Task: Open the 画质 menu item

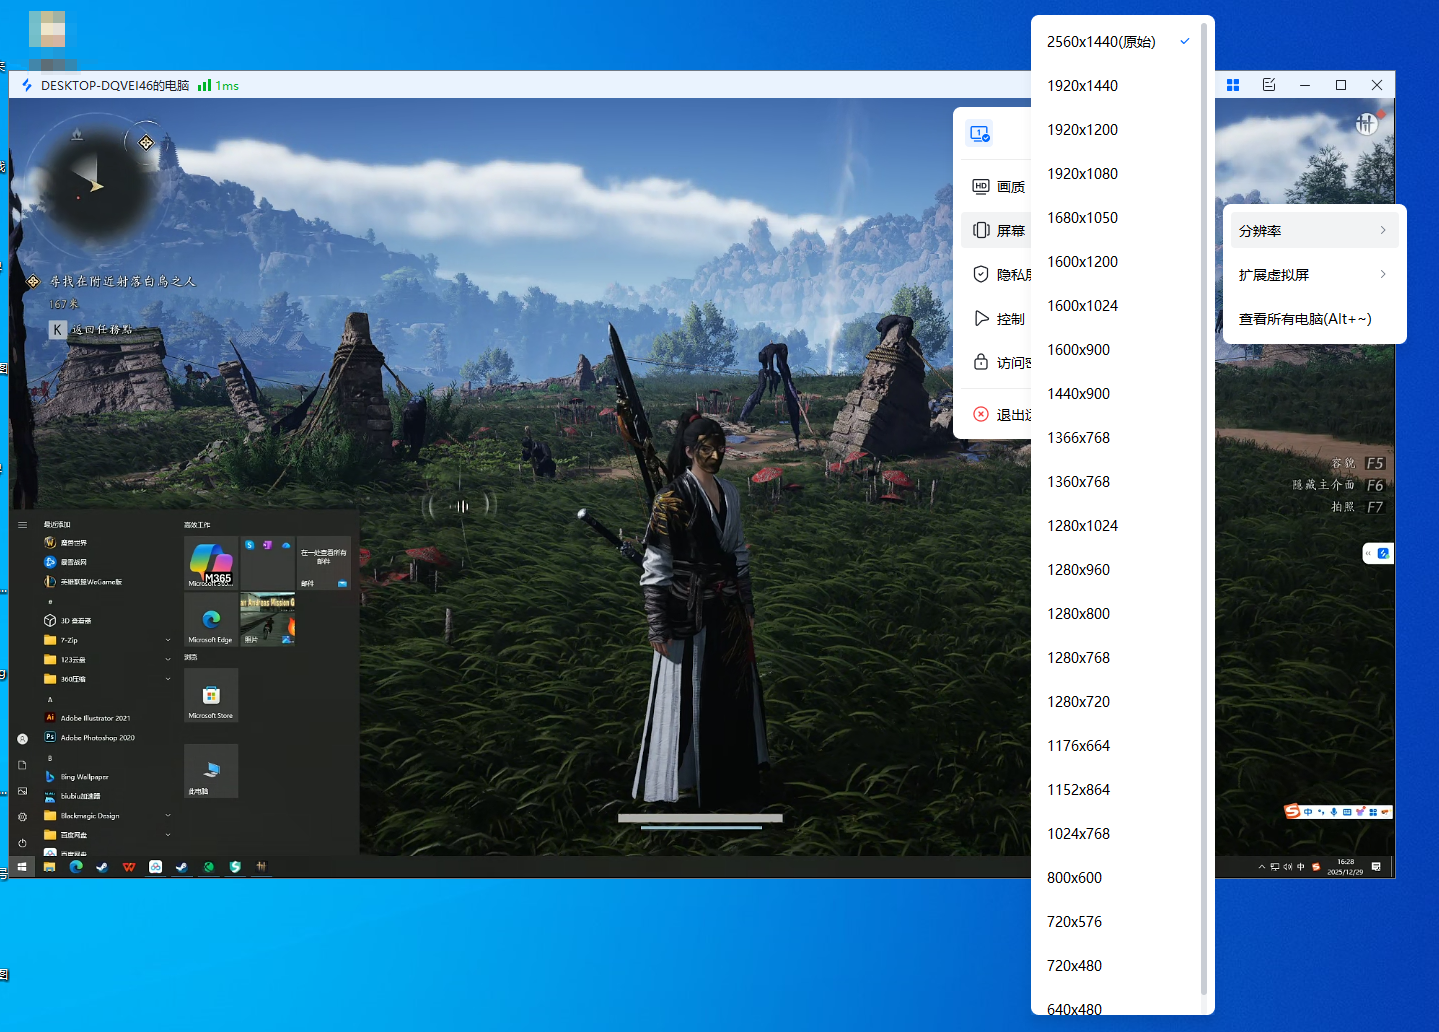Action: click(1000, 187)
